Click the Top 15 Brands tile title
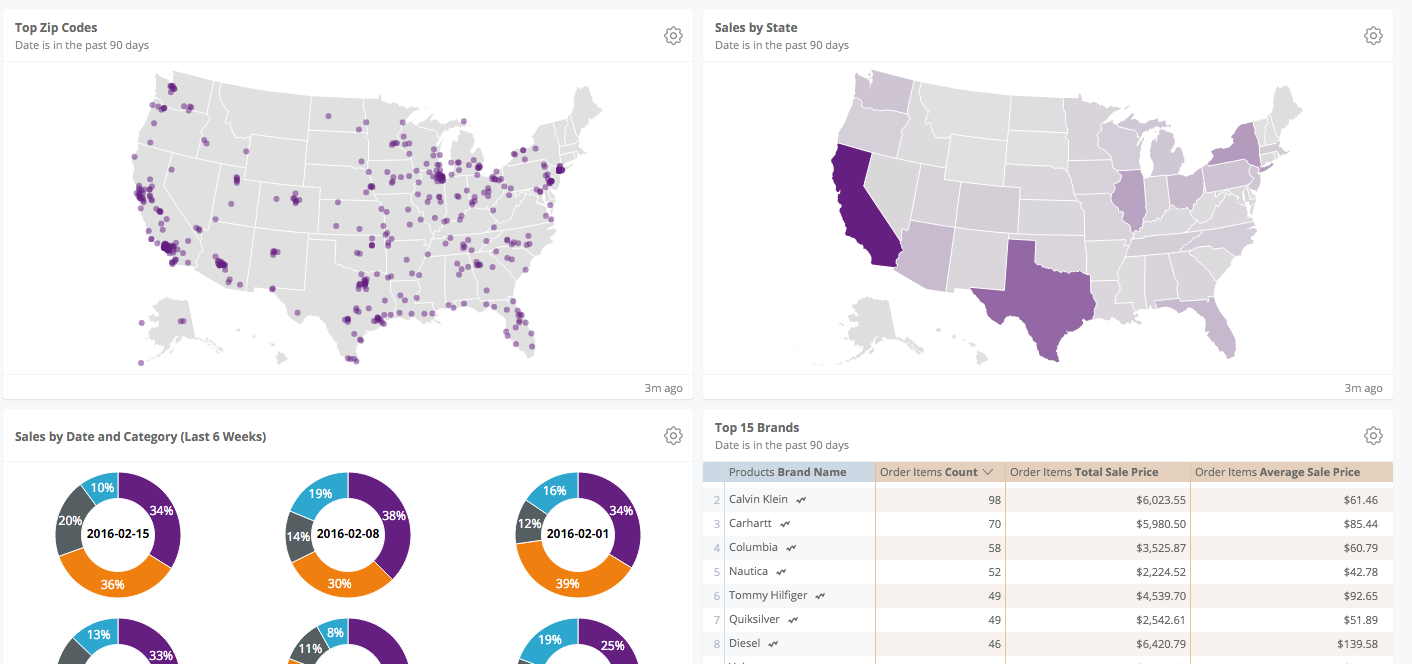1412x664 pixels. pyautogui.click(x=757, y=428)
